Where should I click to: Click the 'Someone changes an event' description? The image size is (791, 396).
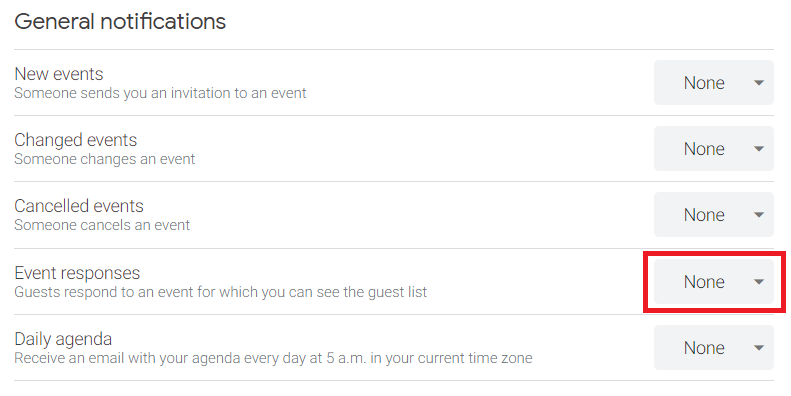click(x=104, y=159)
